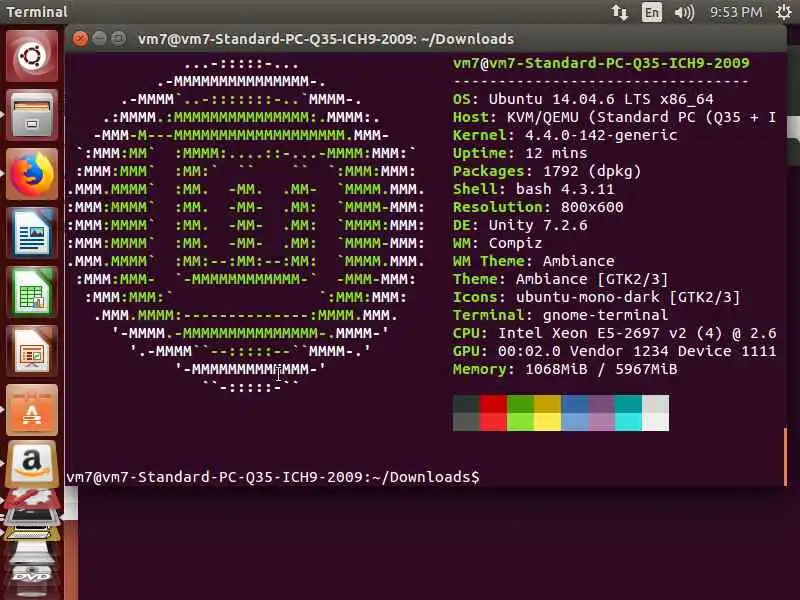Click the yellow color block
The image size is (800, 600).
tap(547, 413)
